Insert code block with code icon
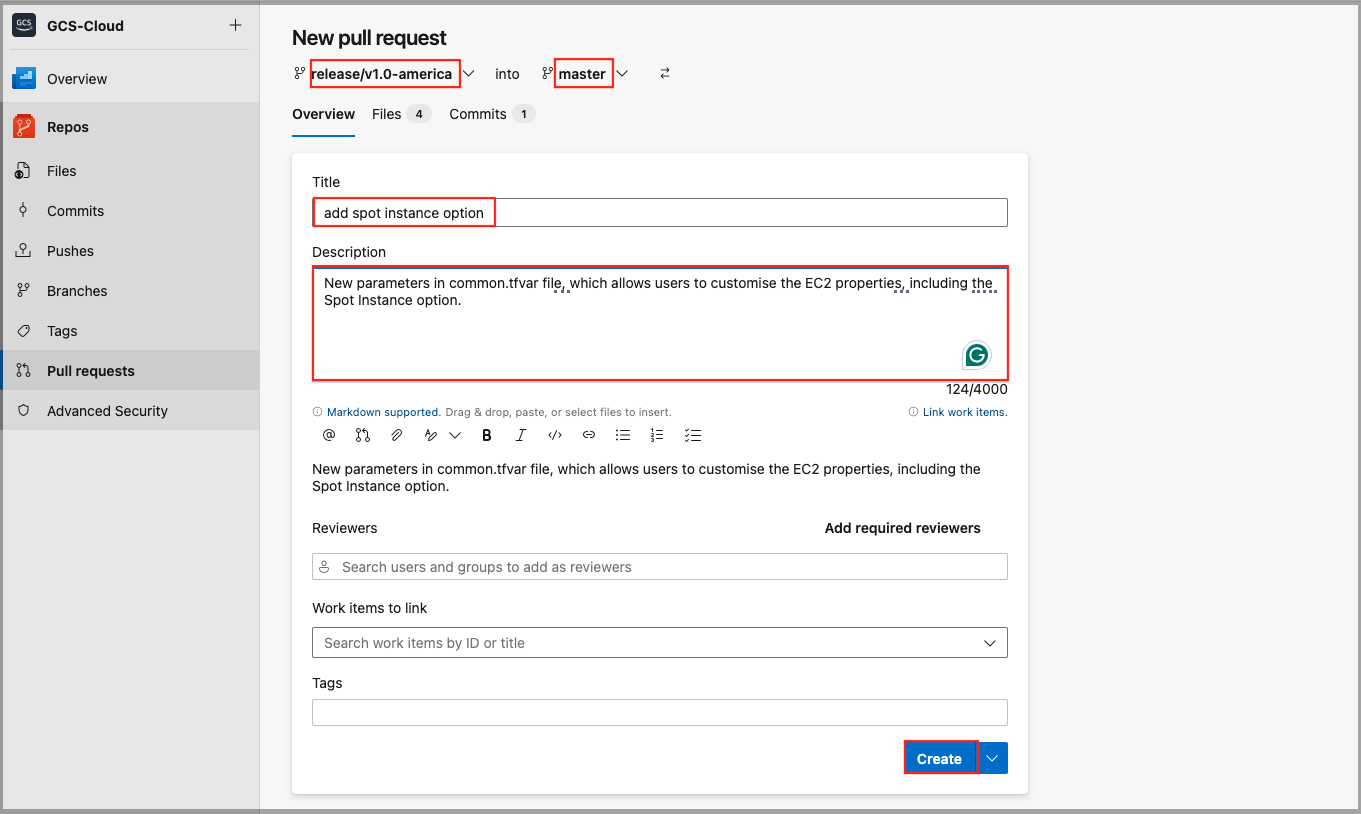This screenshot has width=1361, height=814. tap(555, 435)
